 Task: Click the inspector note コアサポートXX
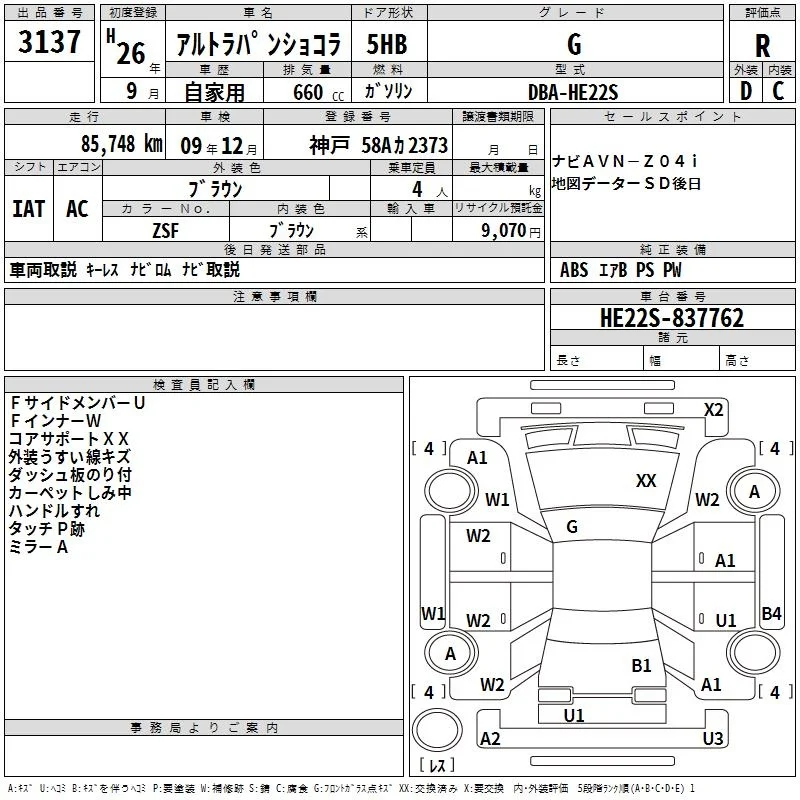pos(69,439)
